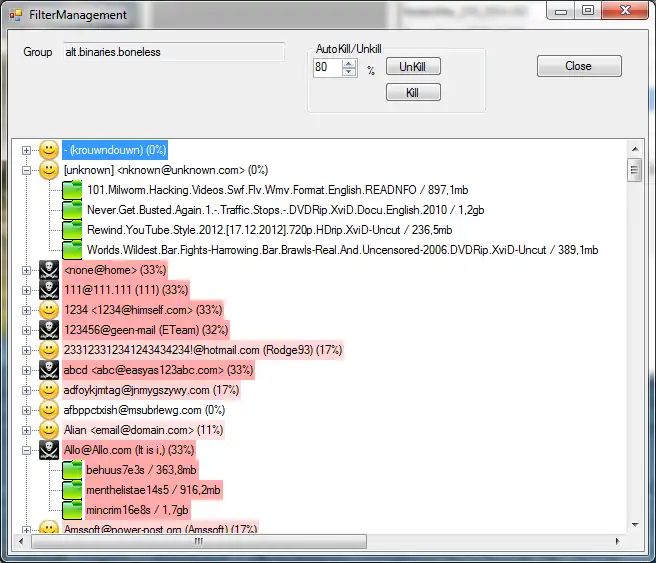Select the 101.Milworm.Hacking.Videos 897,1mb entry
The width and height of the screenshot is (656, 563).
pos(277,190)
